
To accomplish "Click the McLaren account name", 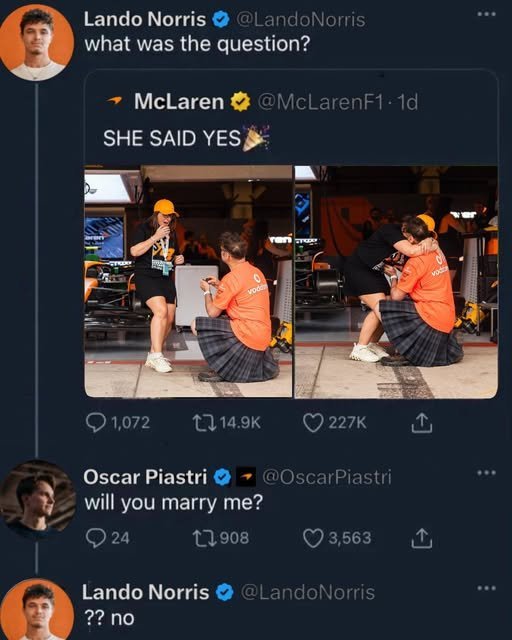I will 179,101.
